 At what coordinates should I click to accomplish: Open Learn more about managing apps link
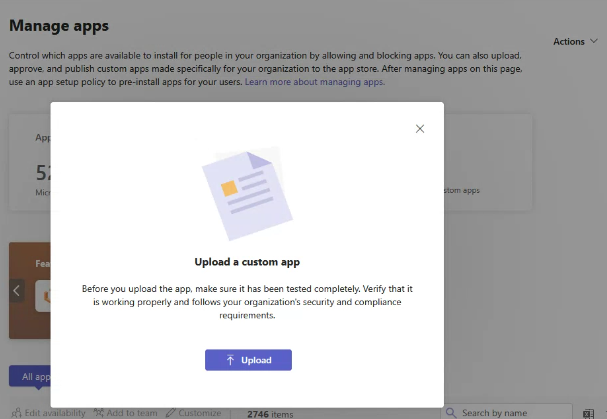coord(314,82)
